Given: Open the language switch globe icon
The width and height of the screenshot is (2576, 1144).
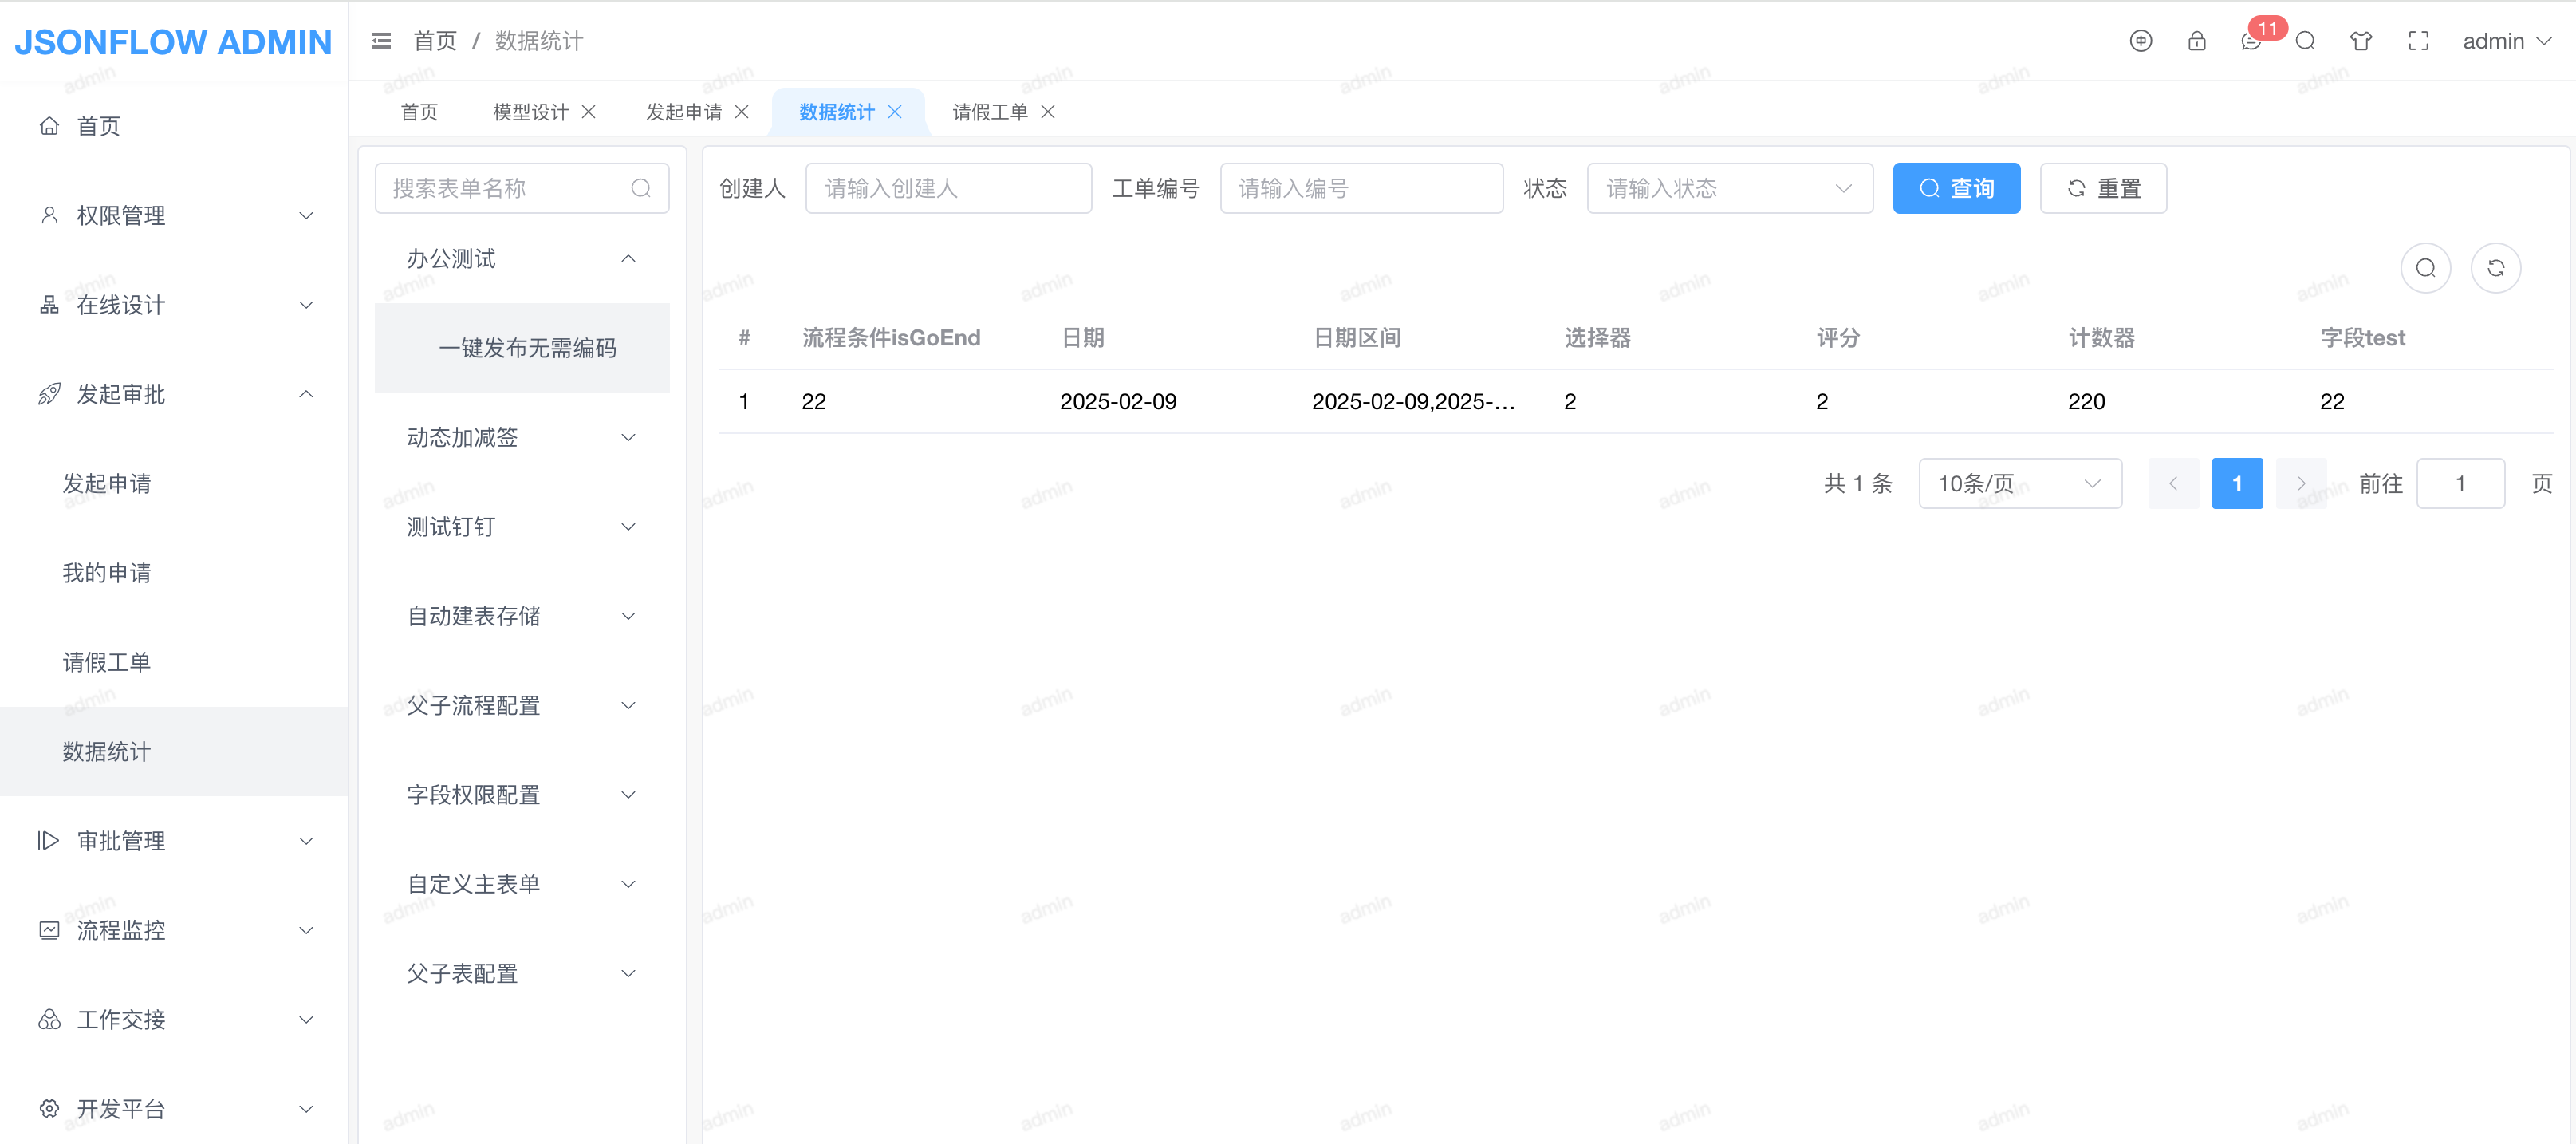Looking at the screenshot, I should click(2140, 41).
